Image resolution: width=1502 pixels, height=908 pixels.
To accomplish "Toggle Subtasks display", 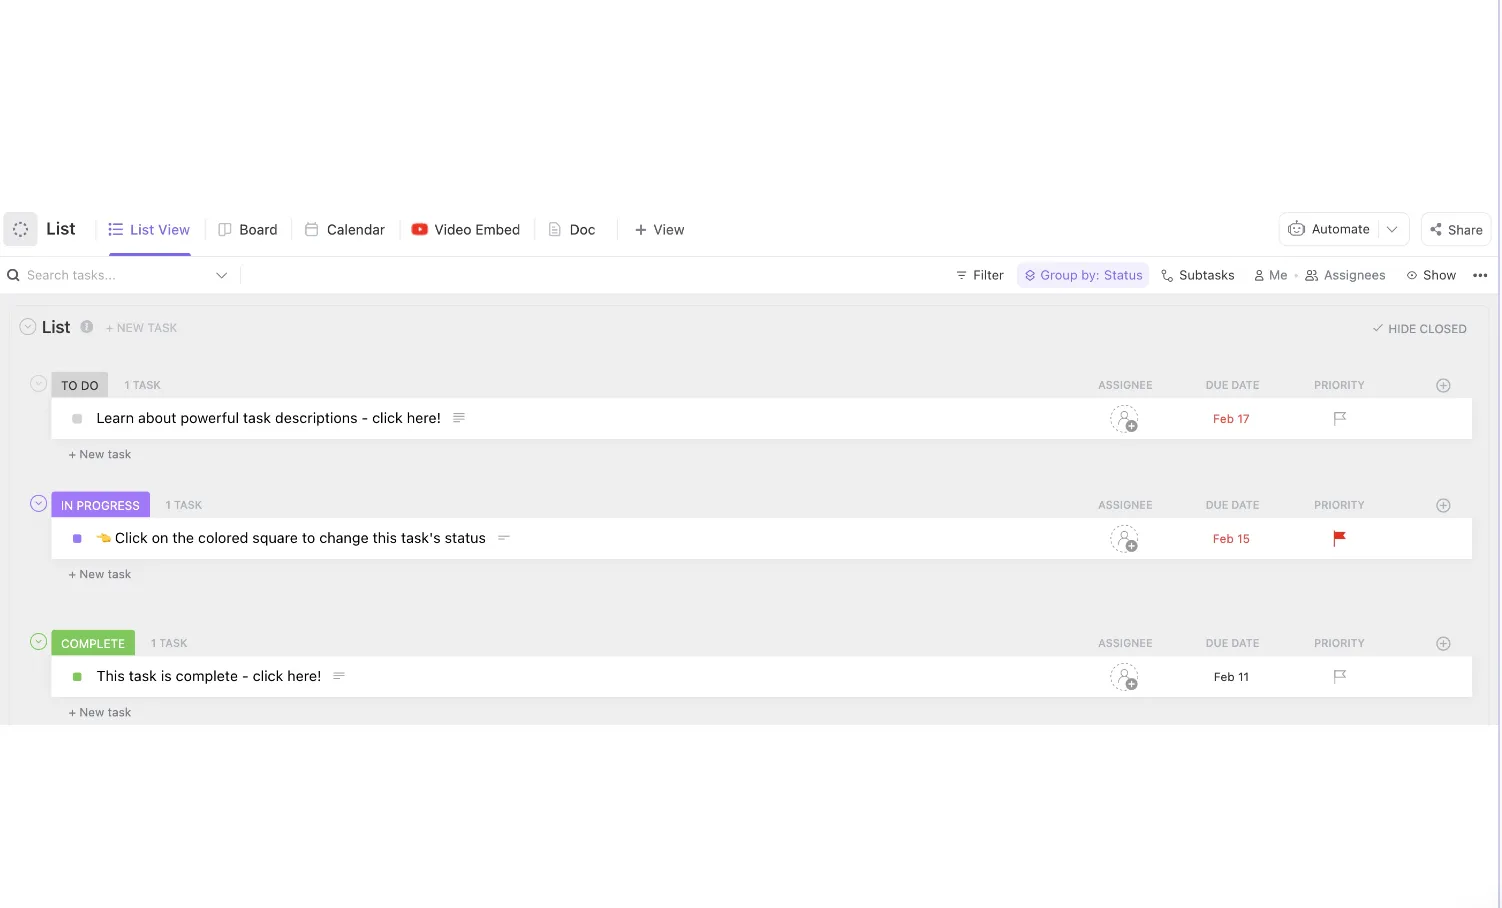I will pyautogui.click(x=1197, y=275).
